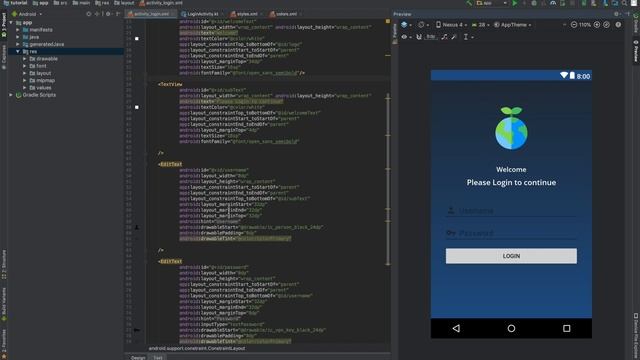
Task: Tap the back navigation icon in the phone preview
Action: [x=456, y=328]
